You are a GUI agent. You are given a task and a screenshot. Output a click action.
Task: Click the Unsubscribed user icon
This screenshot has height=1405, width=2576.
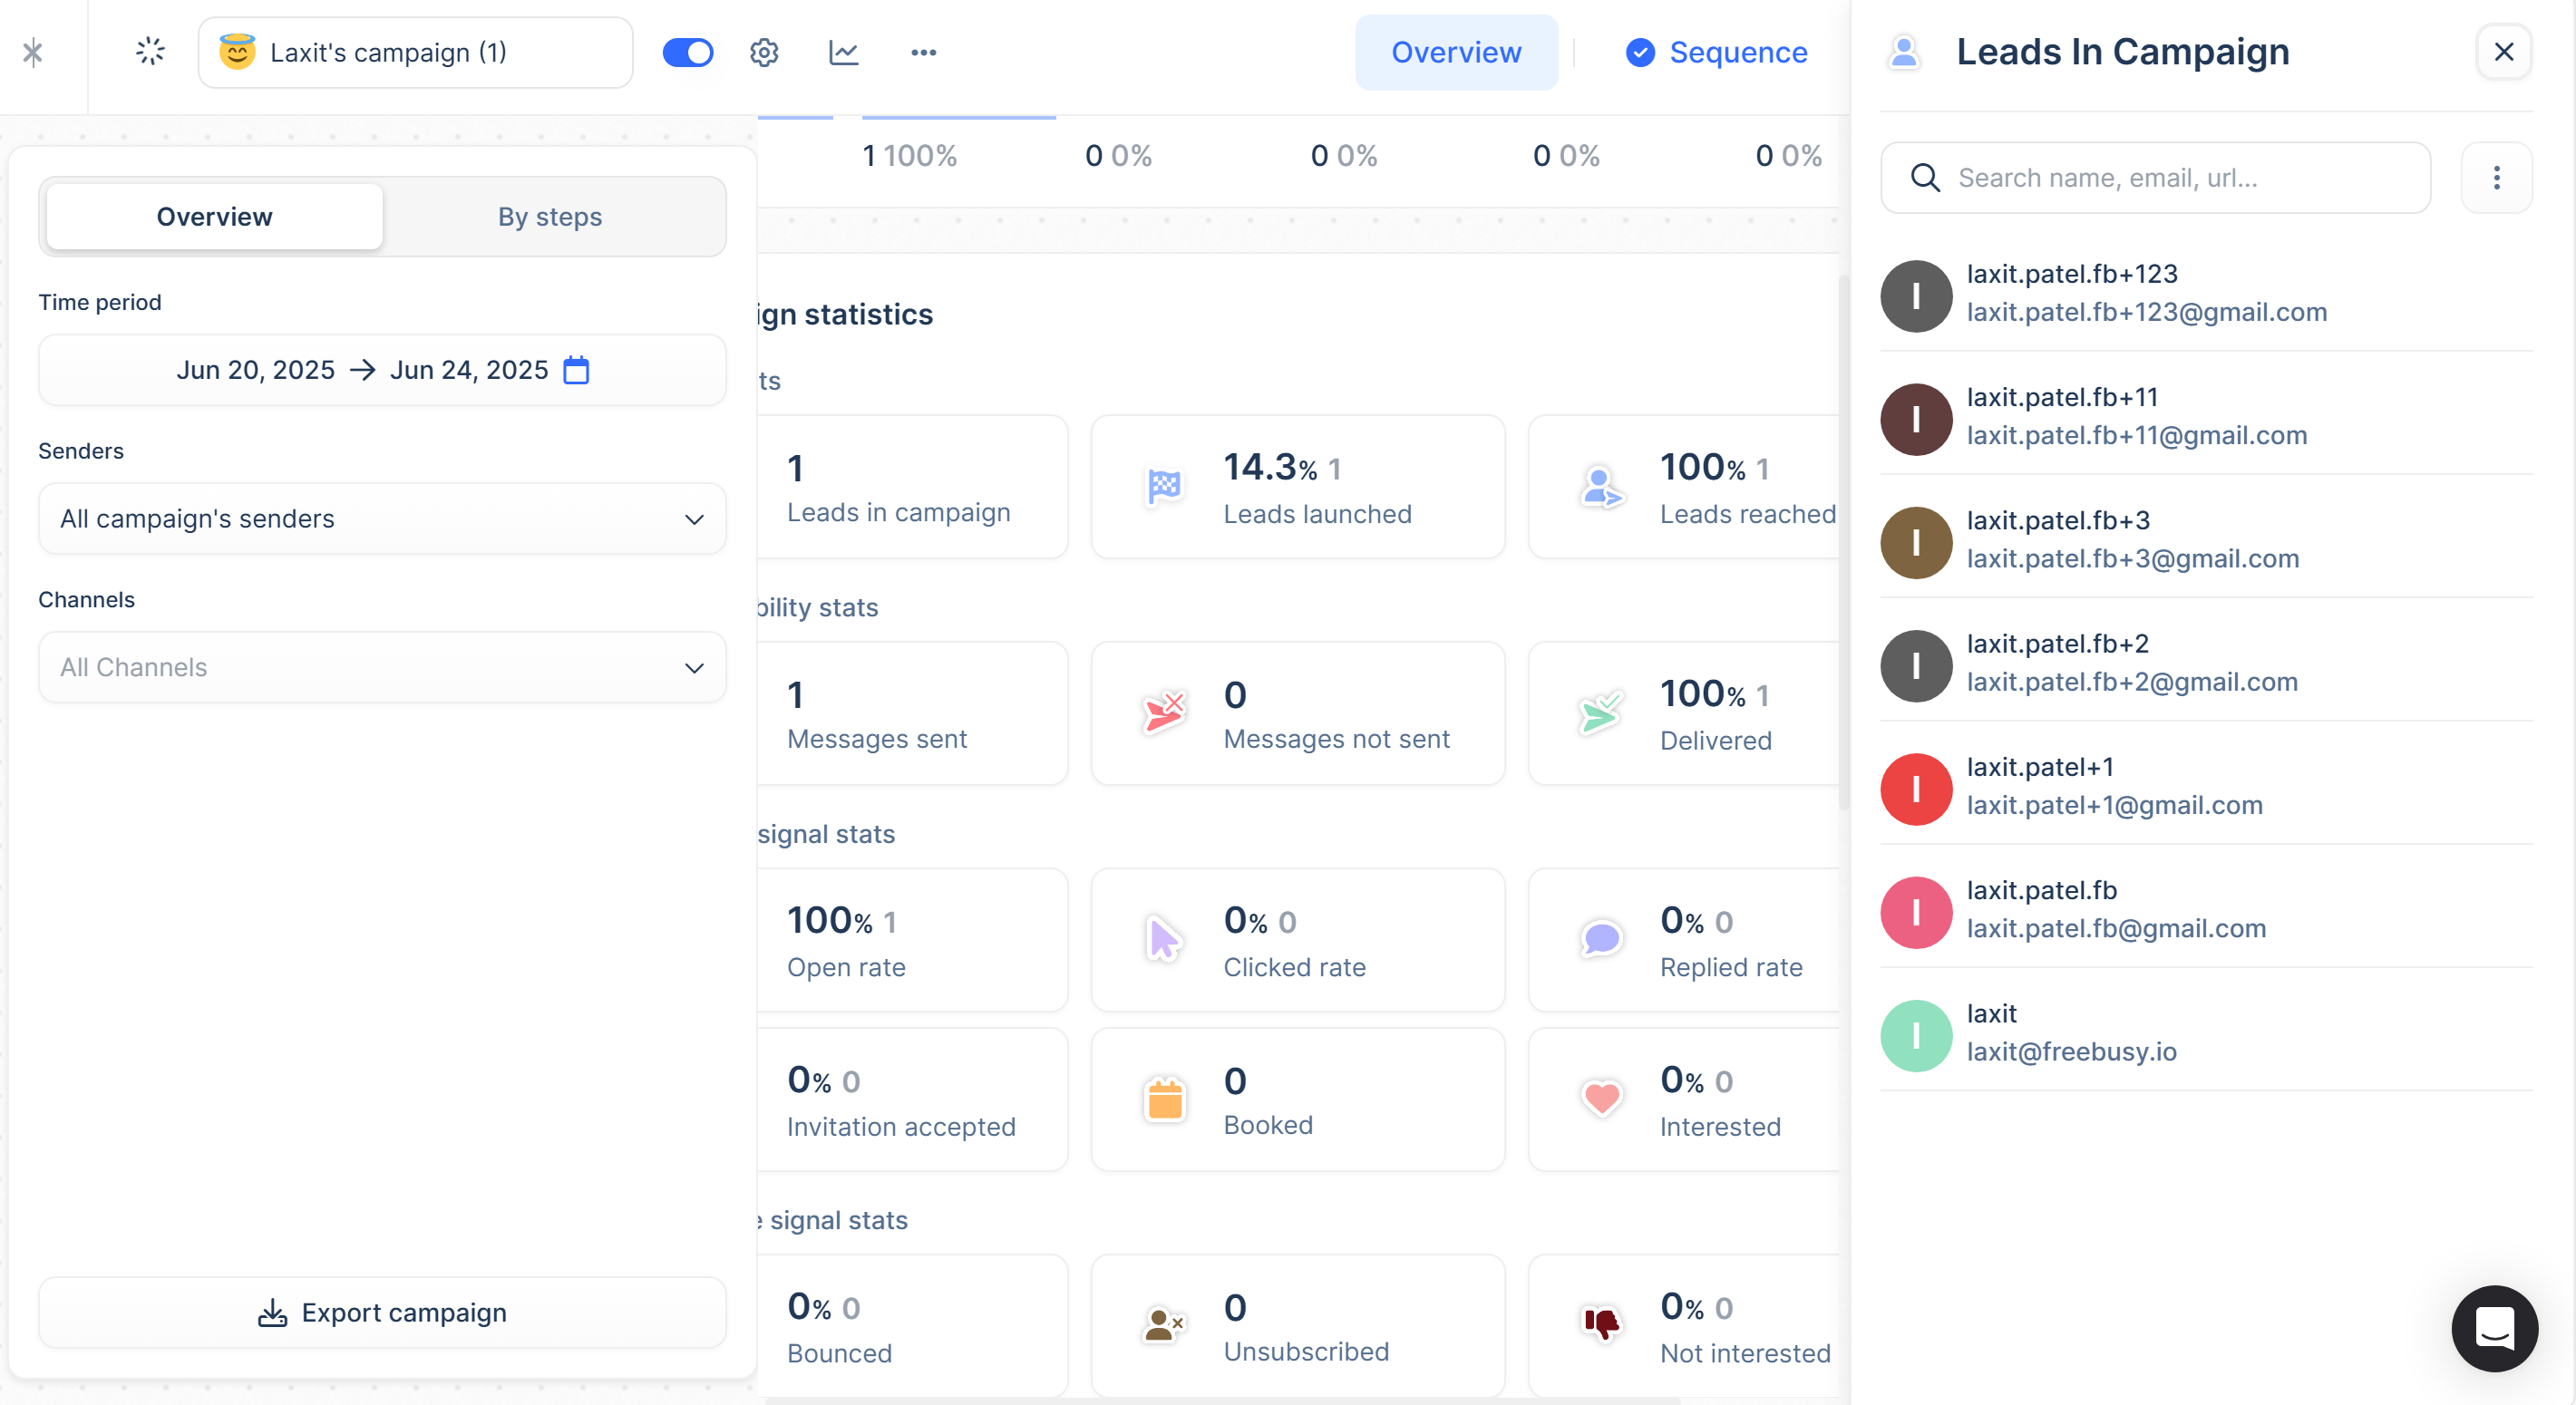pyautogui.click(x=1164, y=1327)
